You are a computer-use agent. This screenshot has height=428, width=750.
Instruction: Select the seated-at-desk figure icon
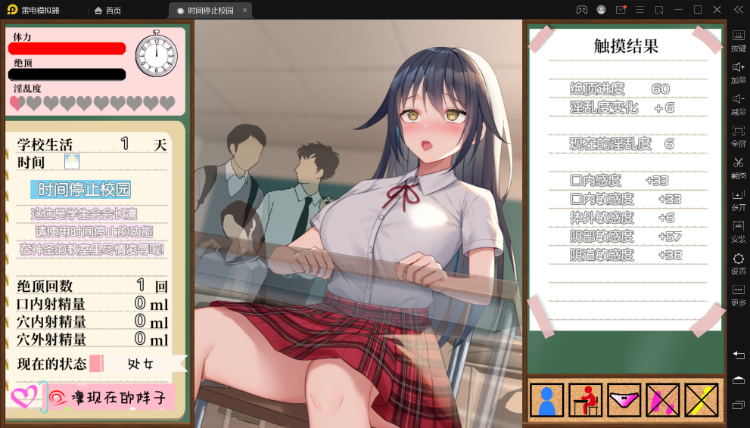585,400
